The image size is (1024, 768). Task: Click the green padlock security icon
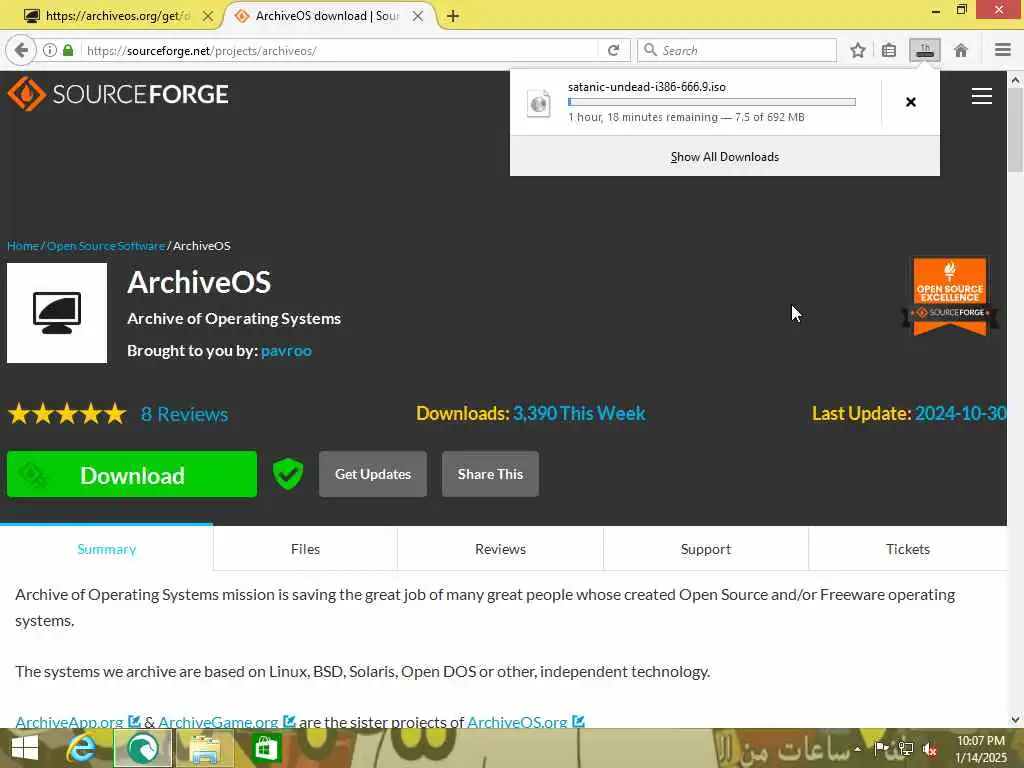pyautogui.click(x=68, y=50)
